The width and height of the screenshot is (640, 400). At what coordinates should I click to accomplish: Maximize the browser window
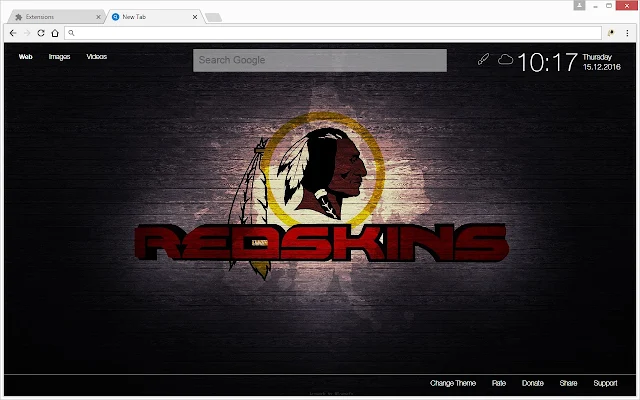[x=609, y=6]
